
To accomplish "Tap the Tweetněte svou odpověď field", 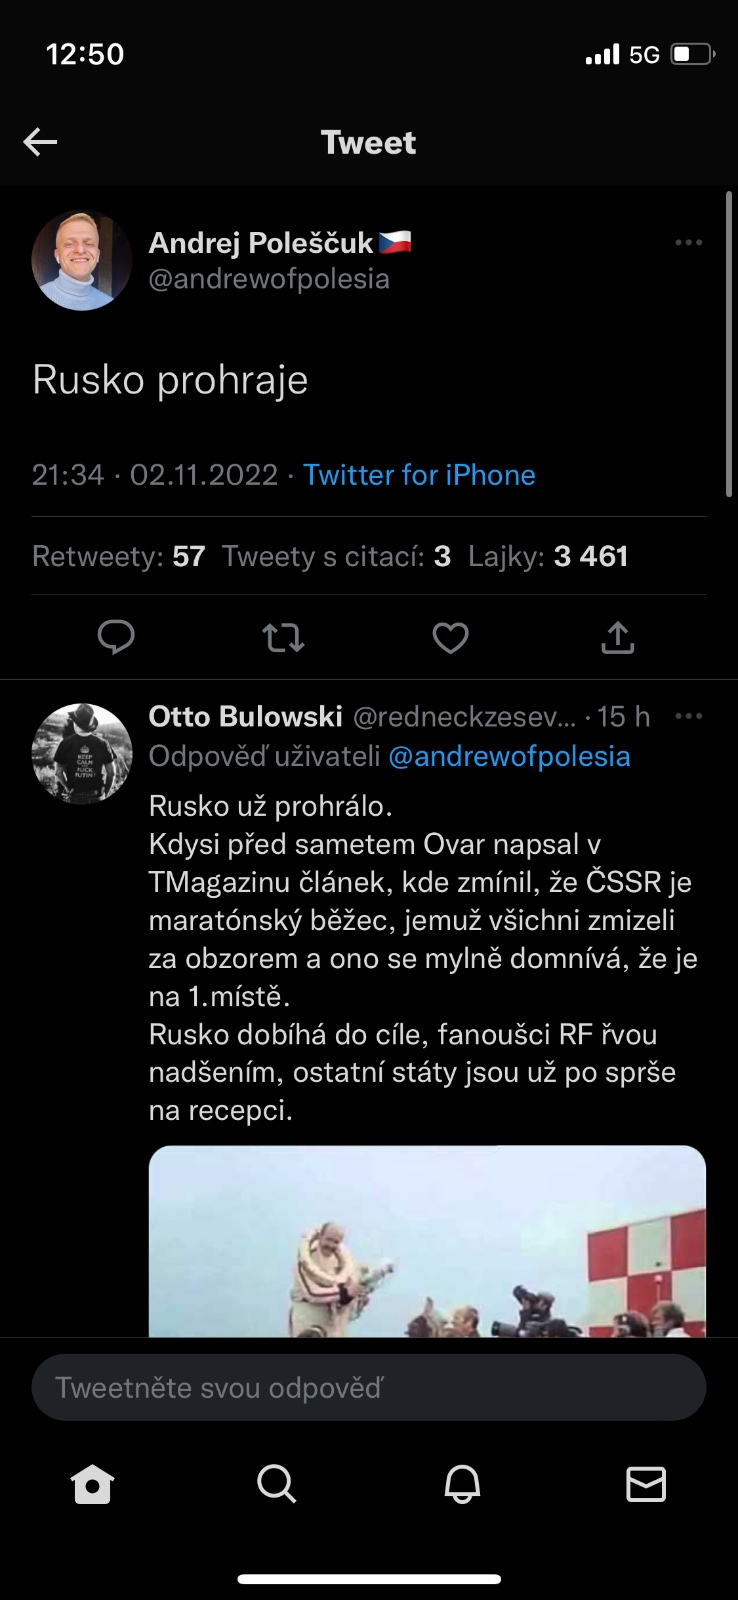I will tap(368, 1388).
